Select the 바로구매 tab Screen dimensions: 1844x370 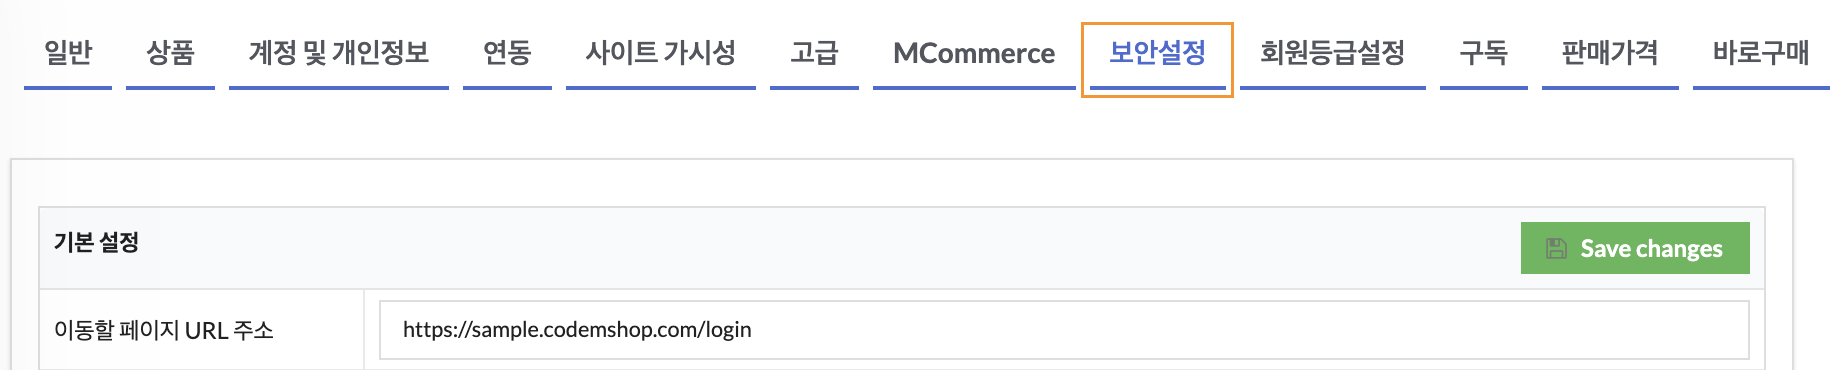click(x=1761, y=52)
